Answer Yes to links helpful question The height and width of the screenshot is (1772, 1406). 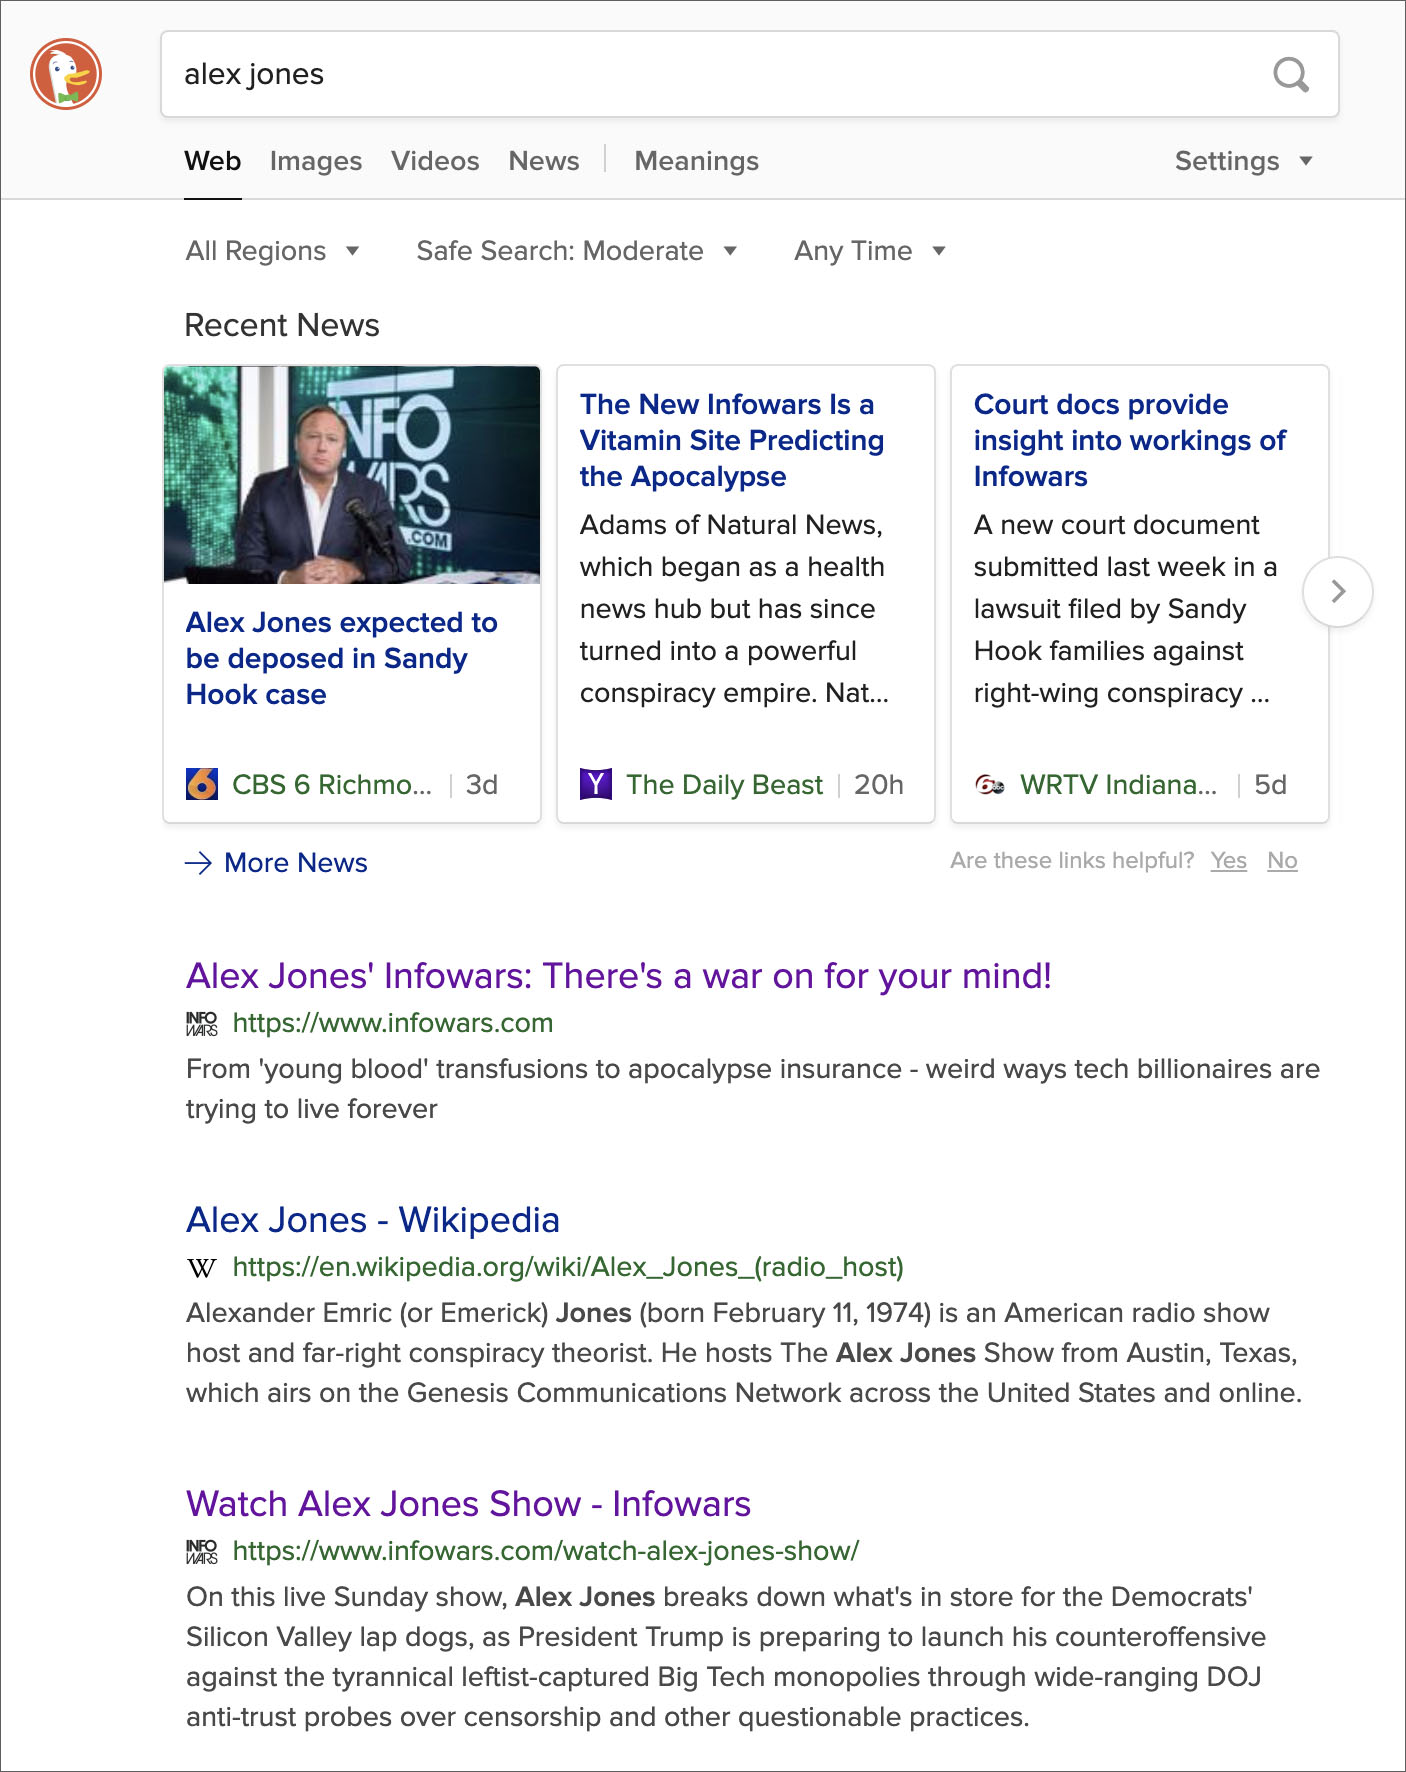(1228, 860)
